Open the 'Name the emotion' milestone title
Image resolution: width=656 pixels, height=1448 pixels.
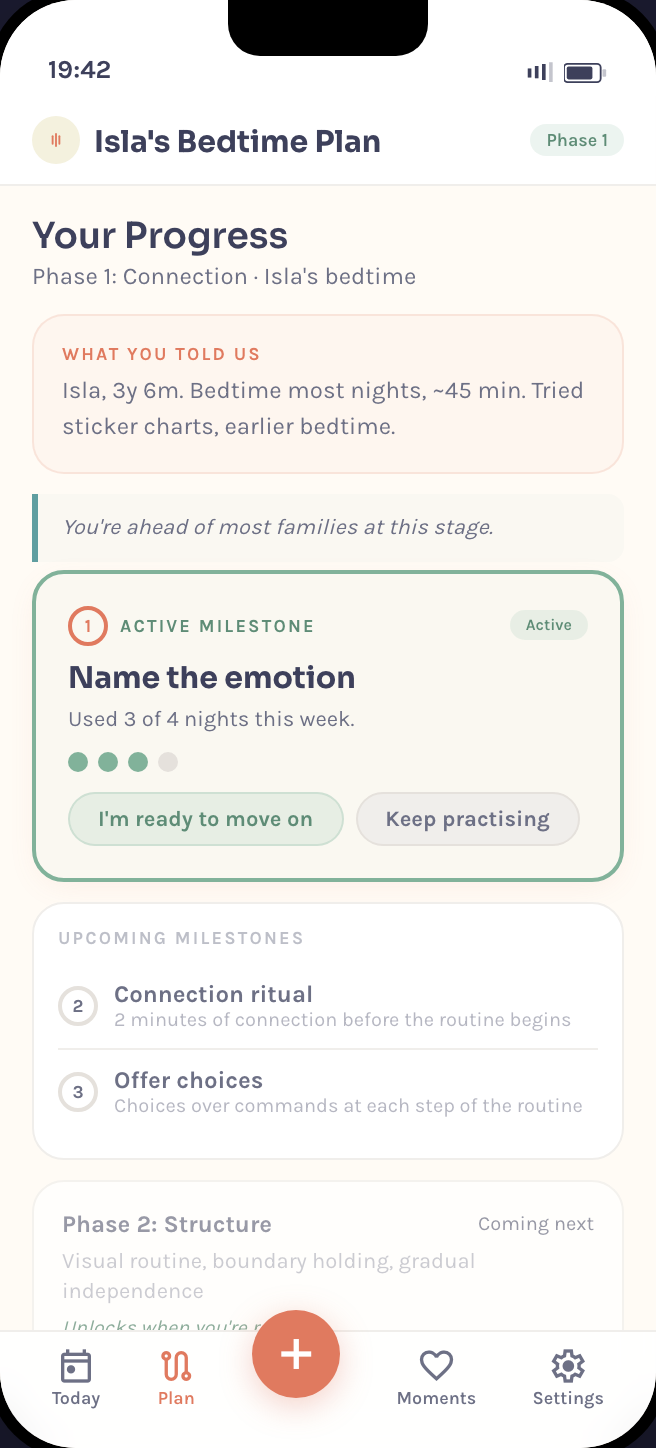point(211,677)
